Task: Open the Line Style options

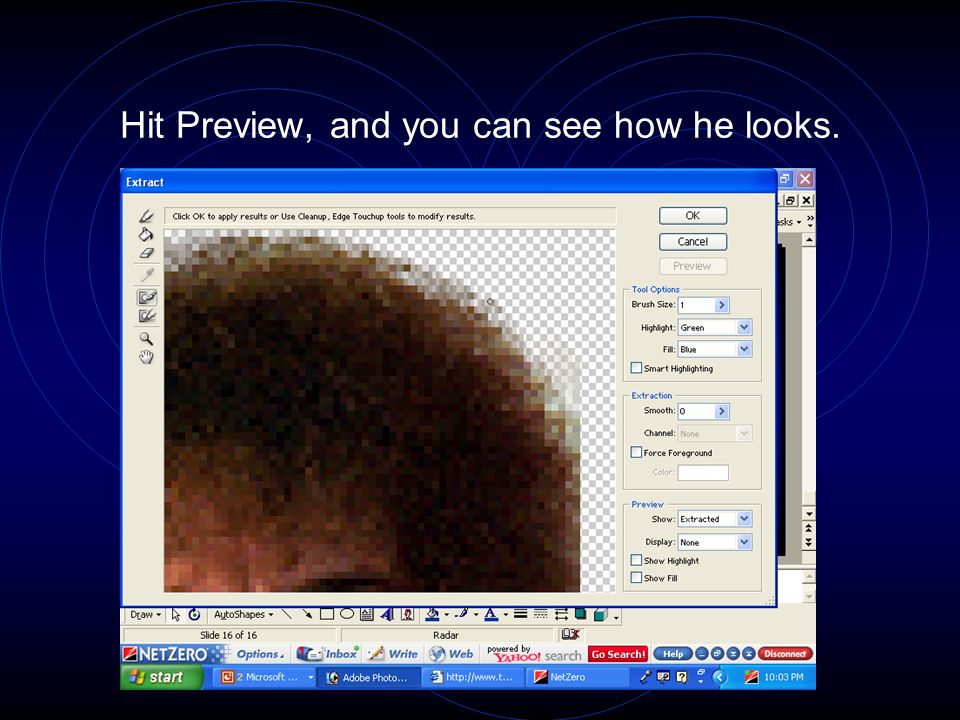Action: 520,614
